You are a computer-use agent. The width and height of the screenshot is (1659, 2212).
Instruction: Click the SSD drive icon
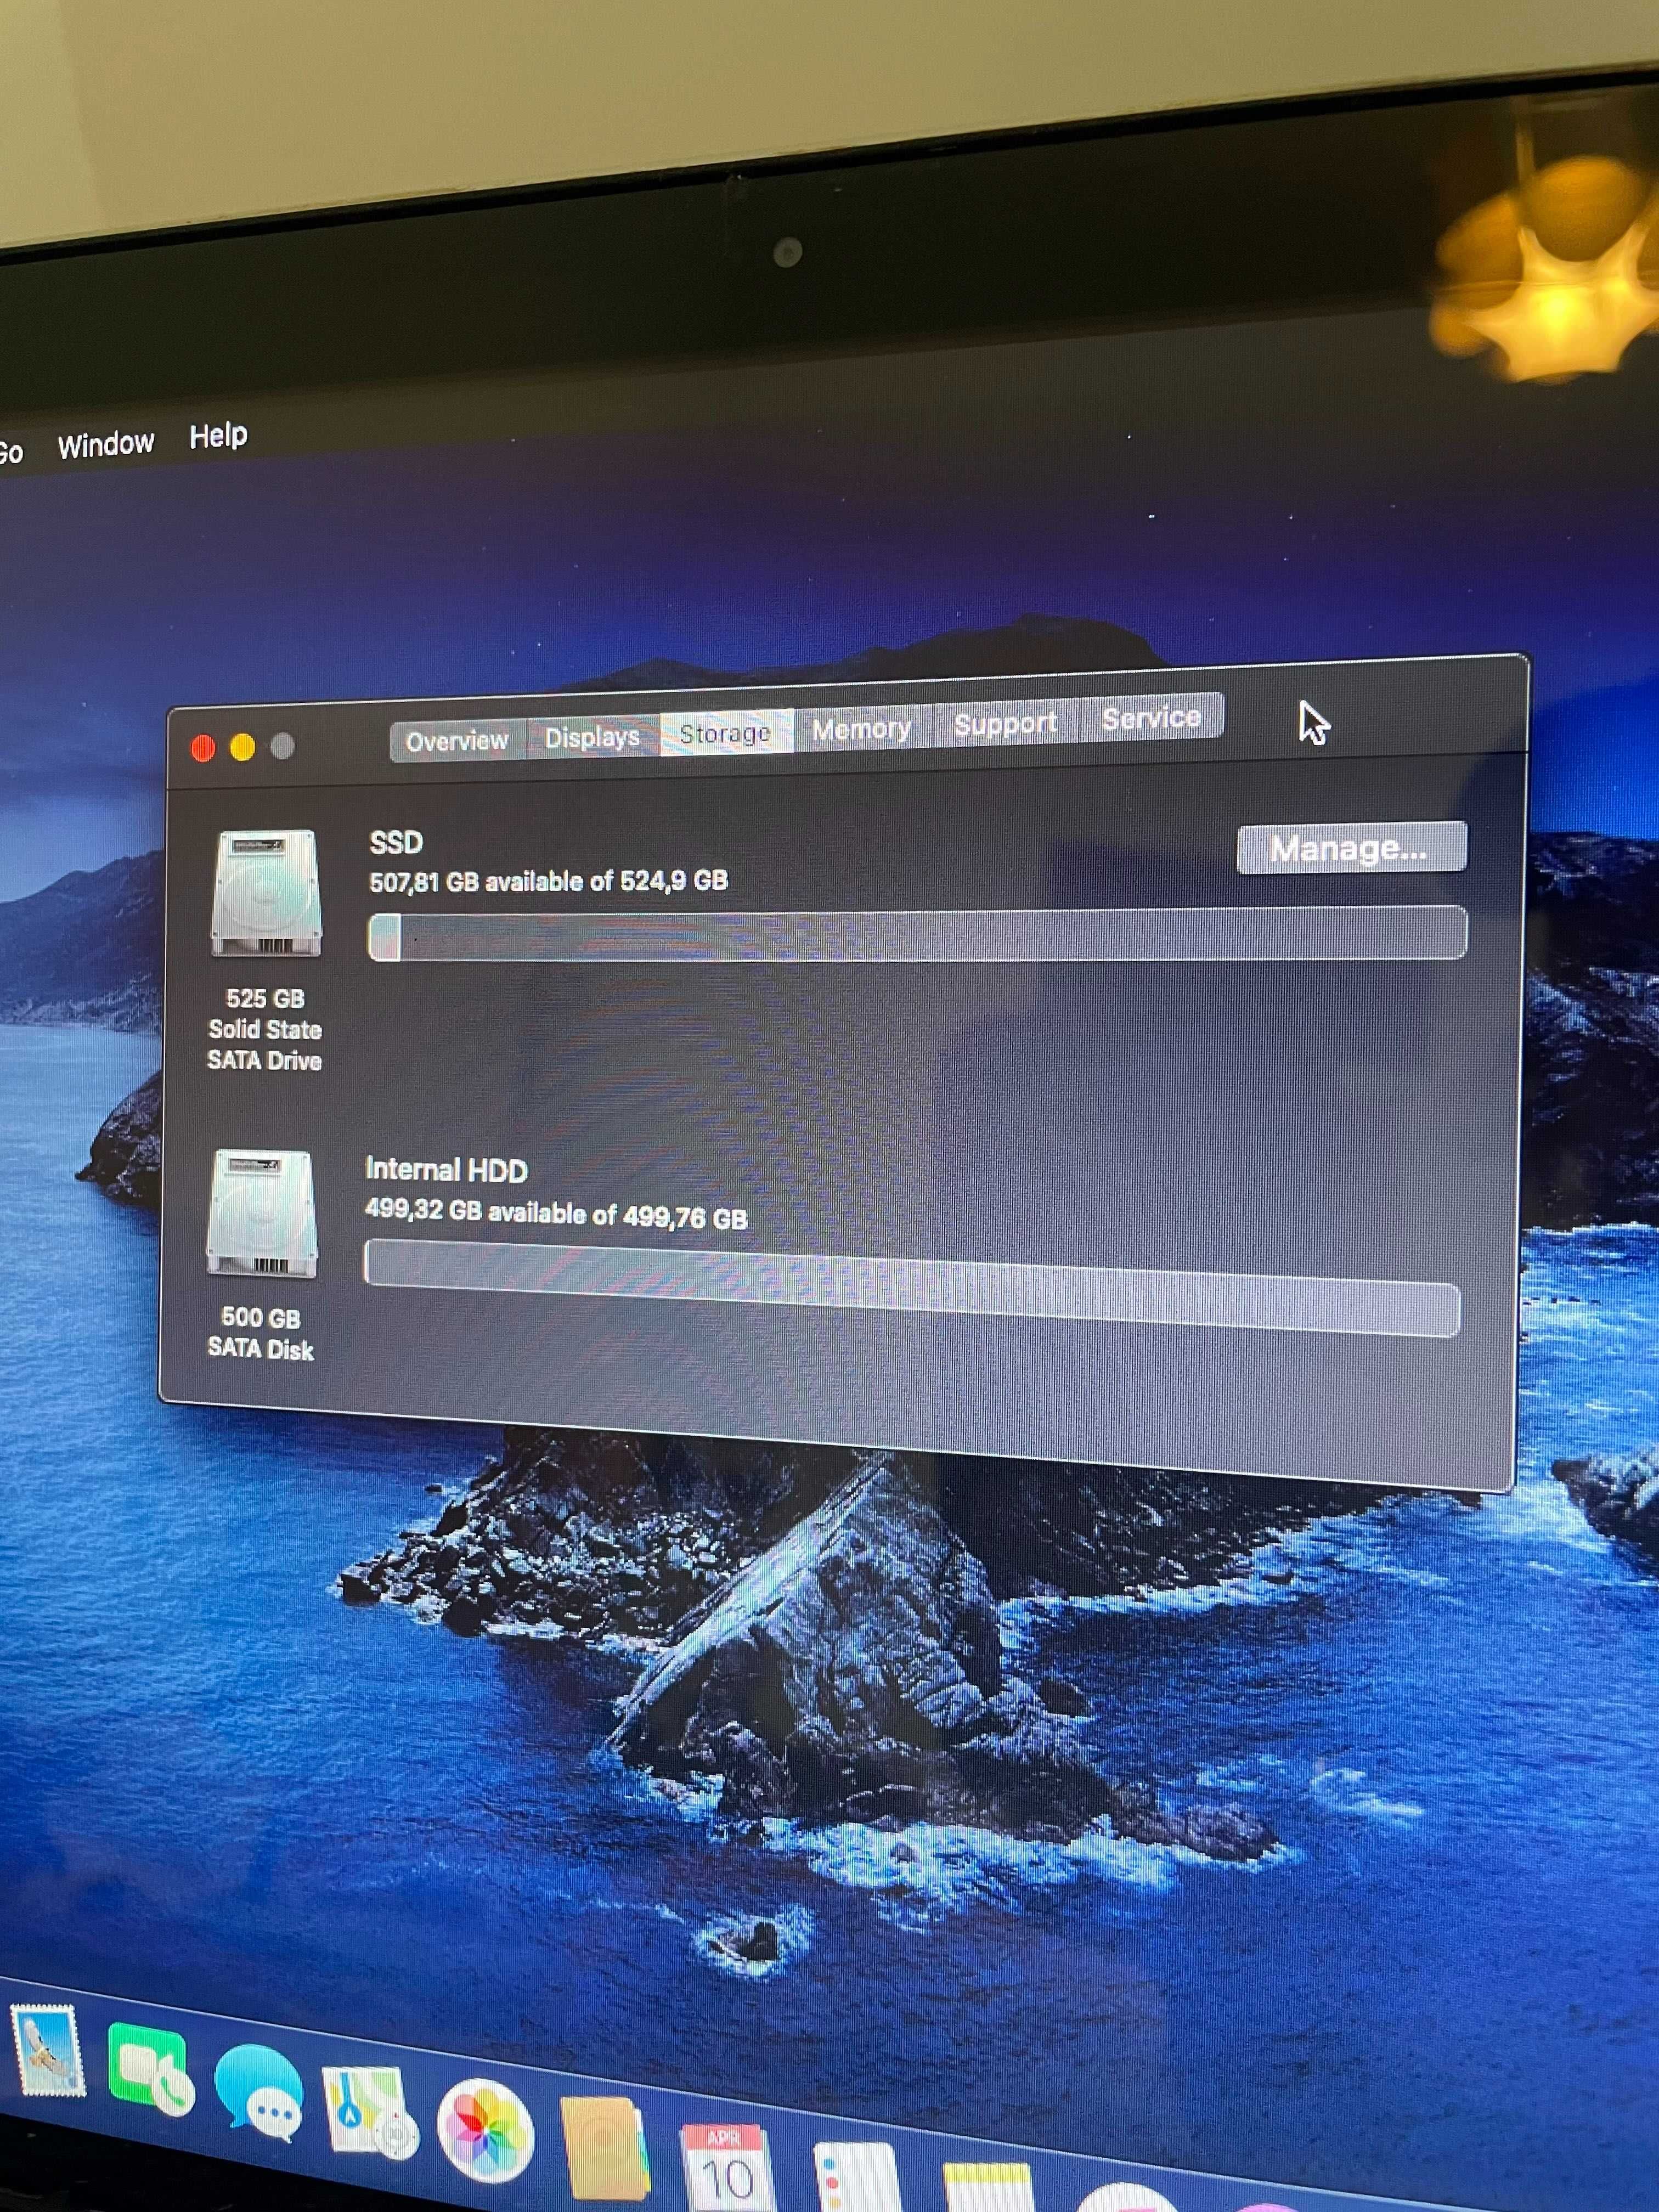click(x=266, y=893)
